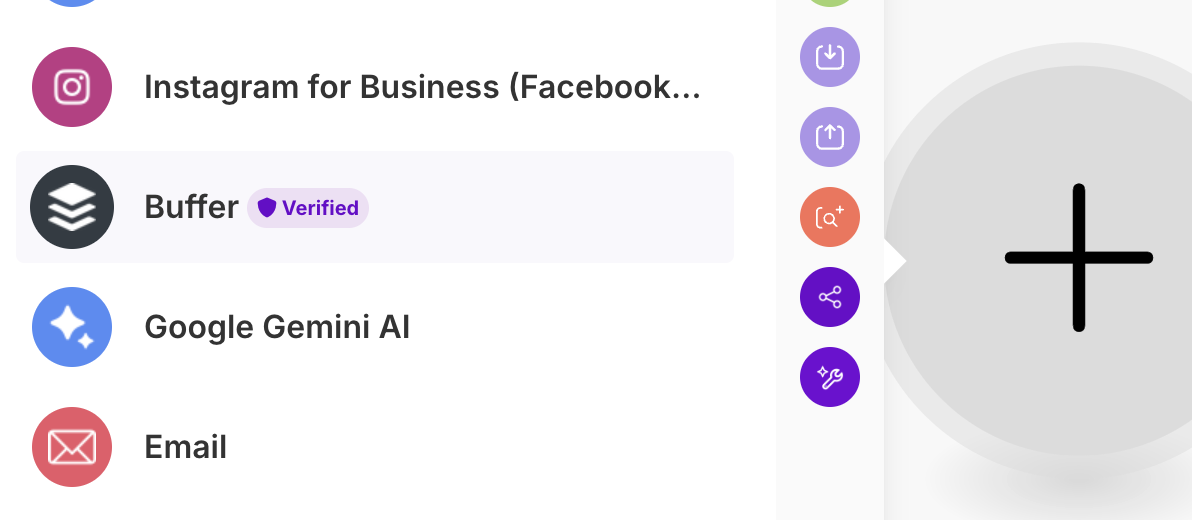Click the Instagram camera logo icon
1192x520 pixels.
pyautogui.click(x=72, y=87)
